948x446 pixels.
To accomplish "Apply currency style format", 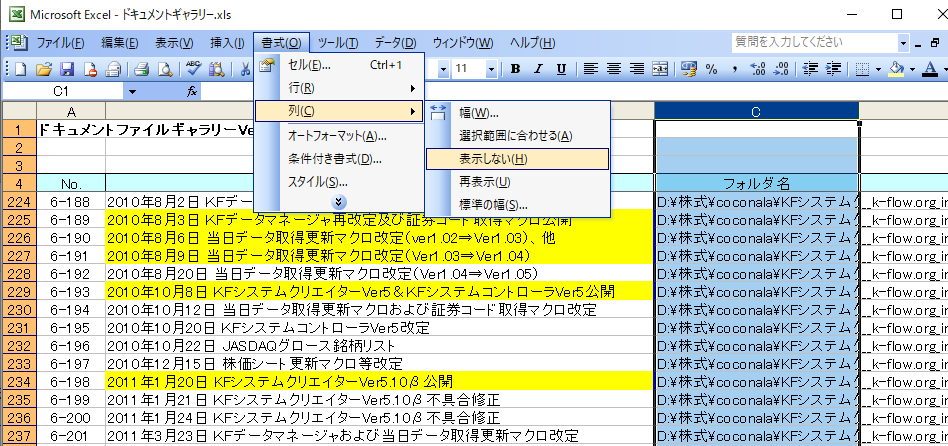I will click(x=689, y=69).
